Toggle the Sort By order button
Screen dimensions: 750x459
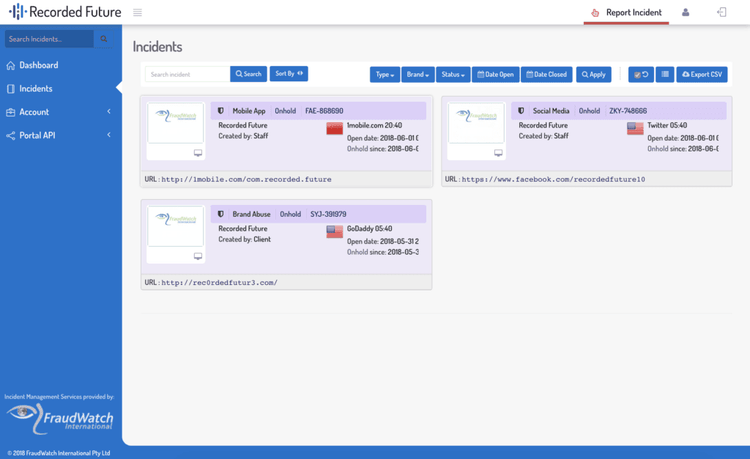pos(289,74)
